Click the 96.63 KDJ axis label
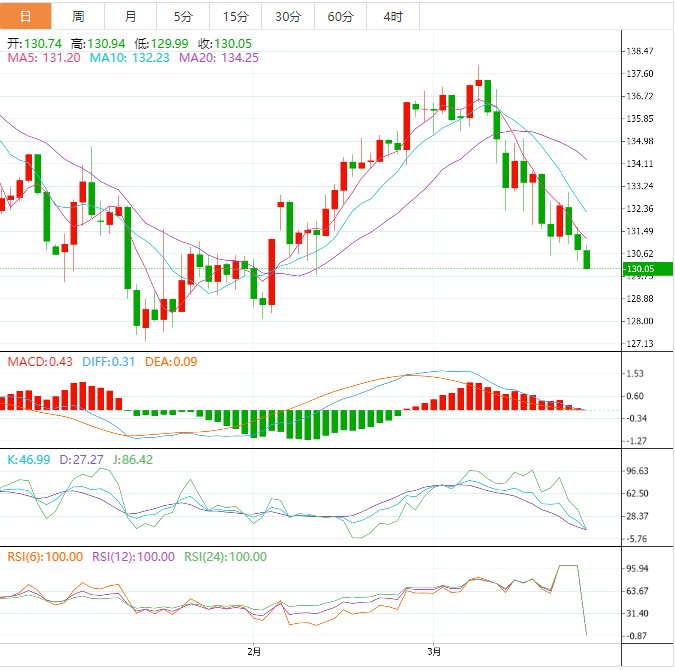This screenshot has height=671, width=675. click(x=637, y=471)
